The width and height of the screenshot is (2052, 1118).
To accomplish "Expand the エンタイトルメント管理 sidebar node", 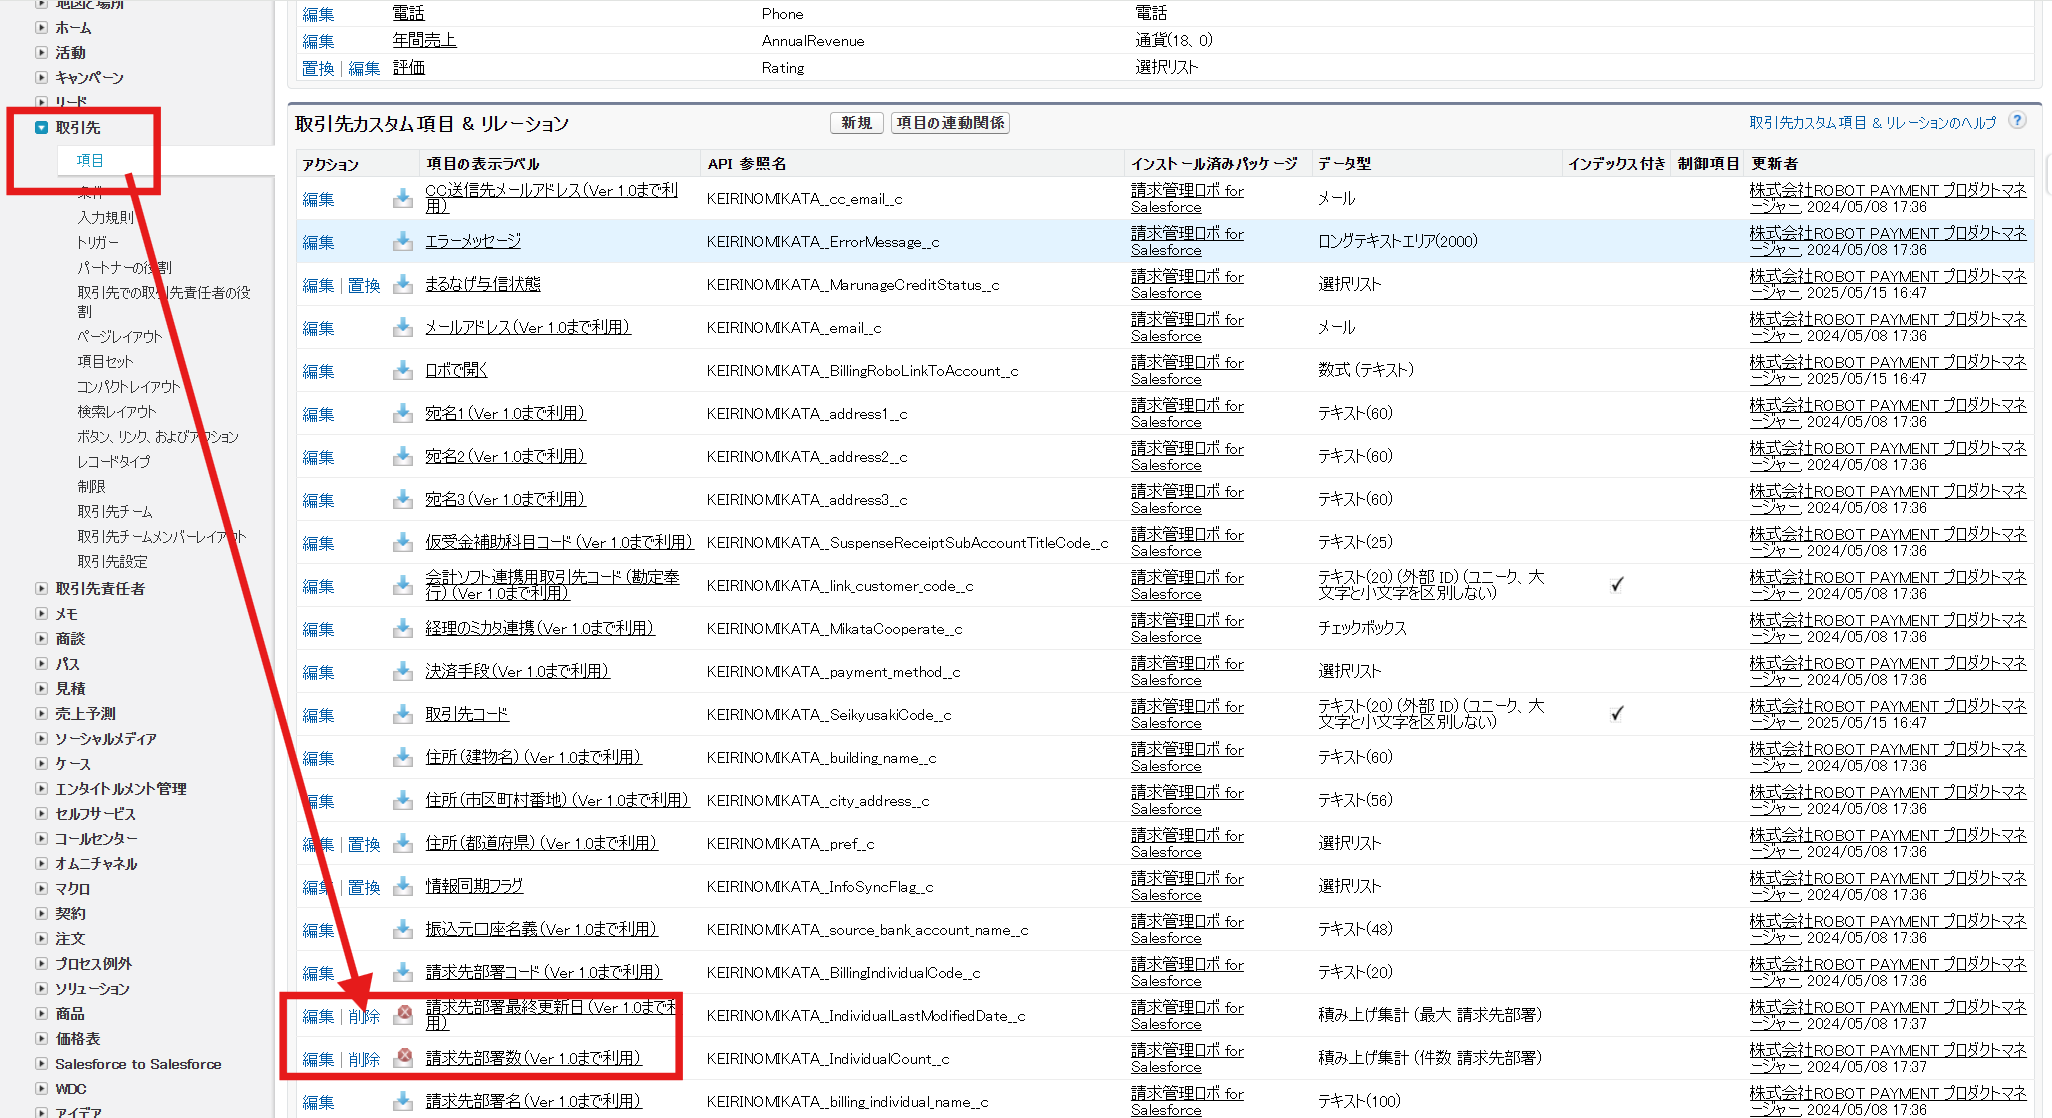I will 41,788.
